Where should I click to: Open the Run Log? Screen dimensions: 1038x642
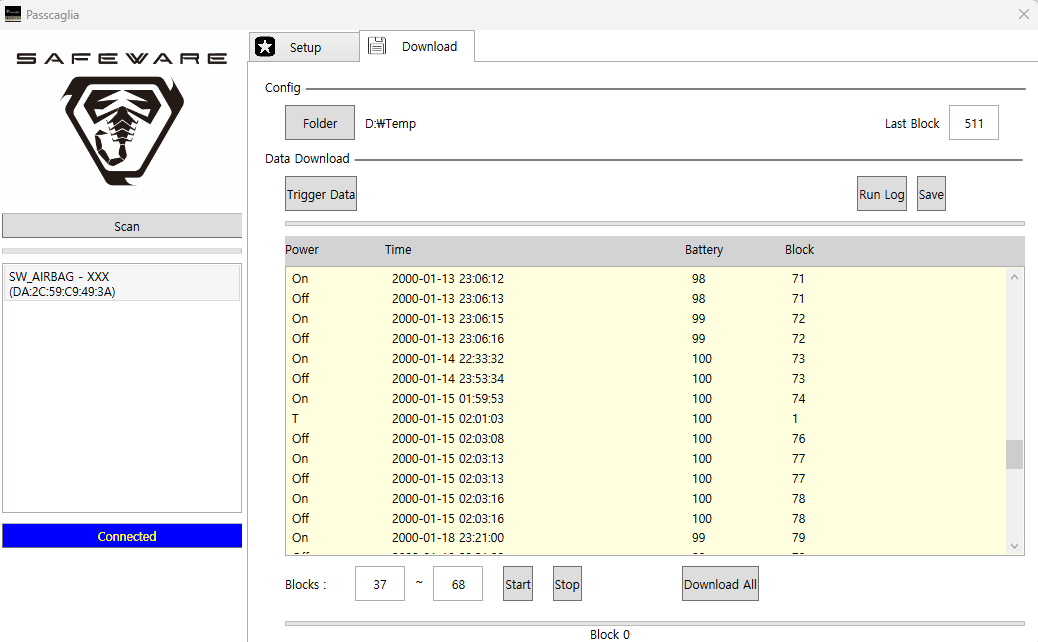point(882,194)
